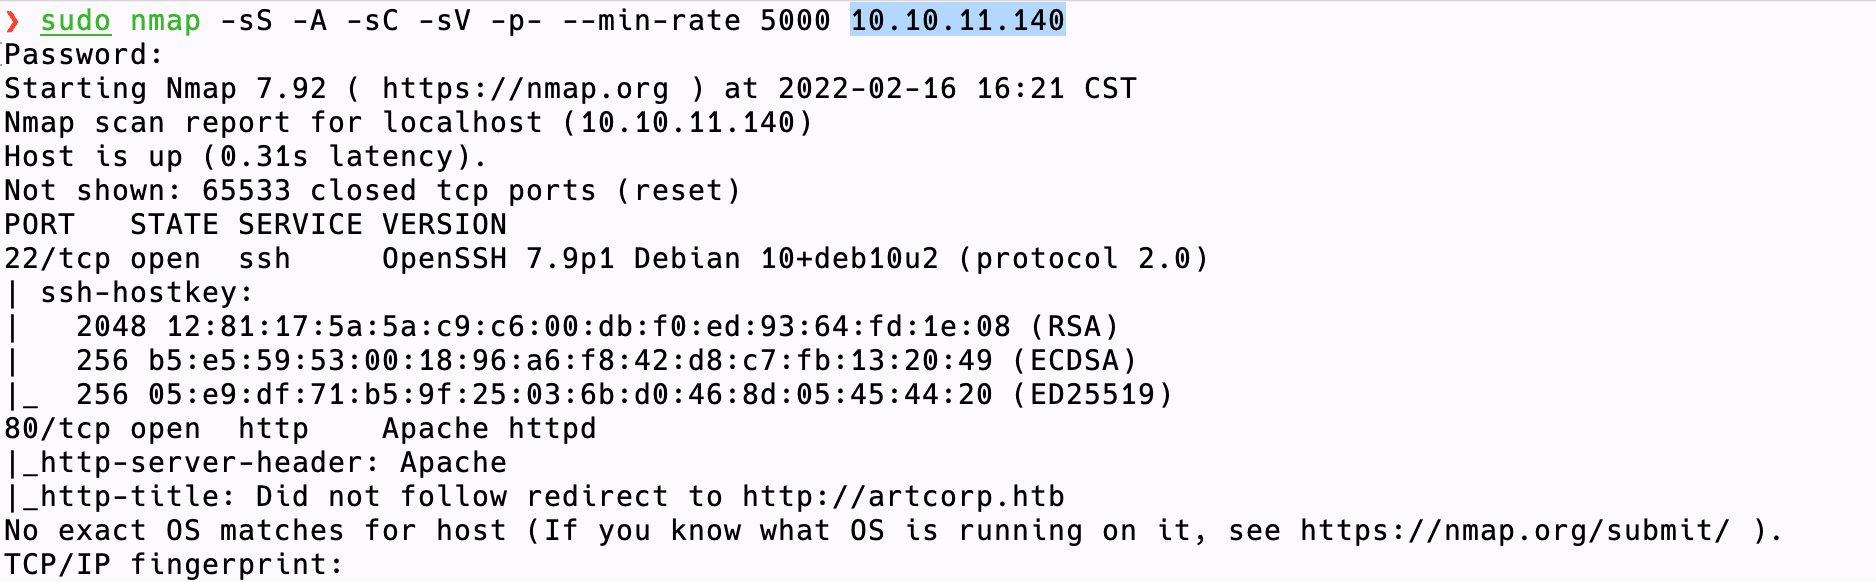Click the TCP/IP fingerprint: line
Image resolution: width=1876 pixels, height=582 pixels.
(x=173, y=565)
